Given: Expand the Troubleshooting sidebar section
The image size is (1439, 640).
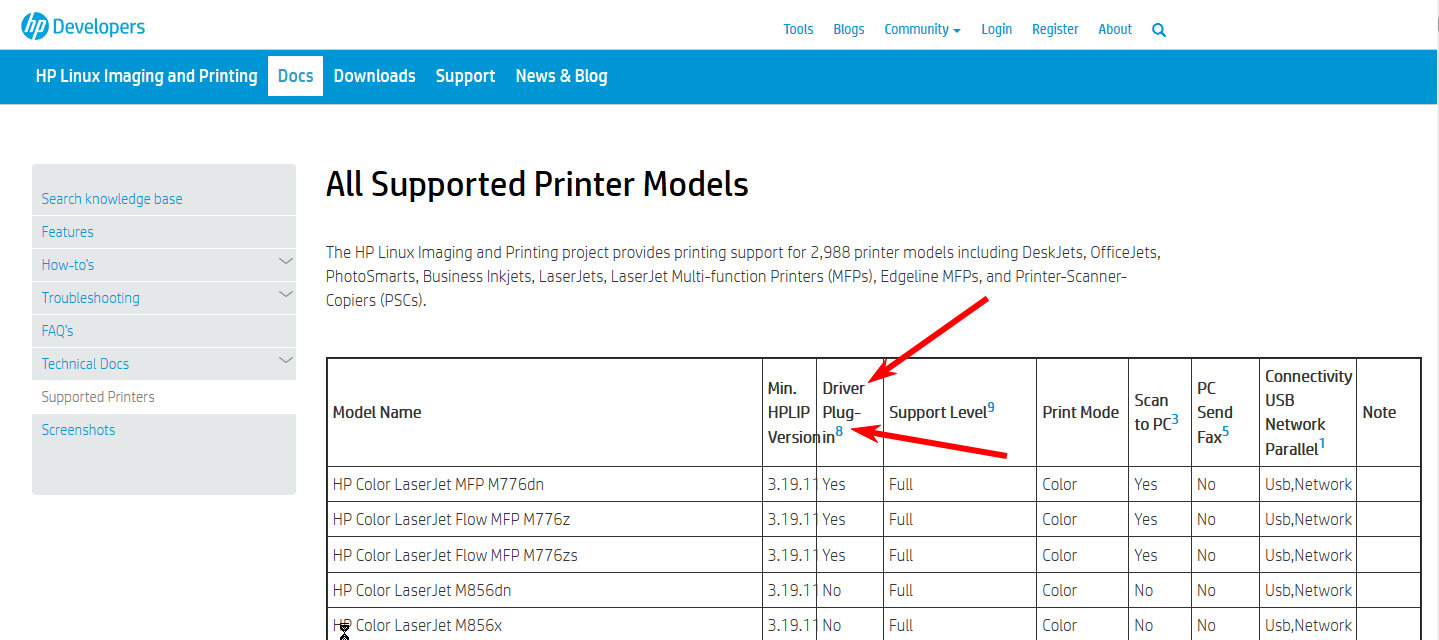Looking at the screenshot, I should click(285, 295).
